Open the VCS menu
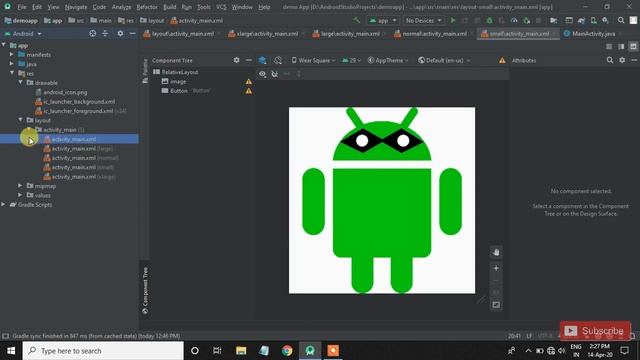 click(x=221, y=7)
